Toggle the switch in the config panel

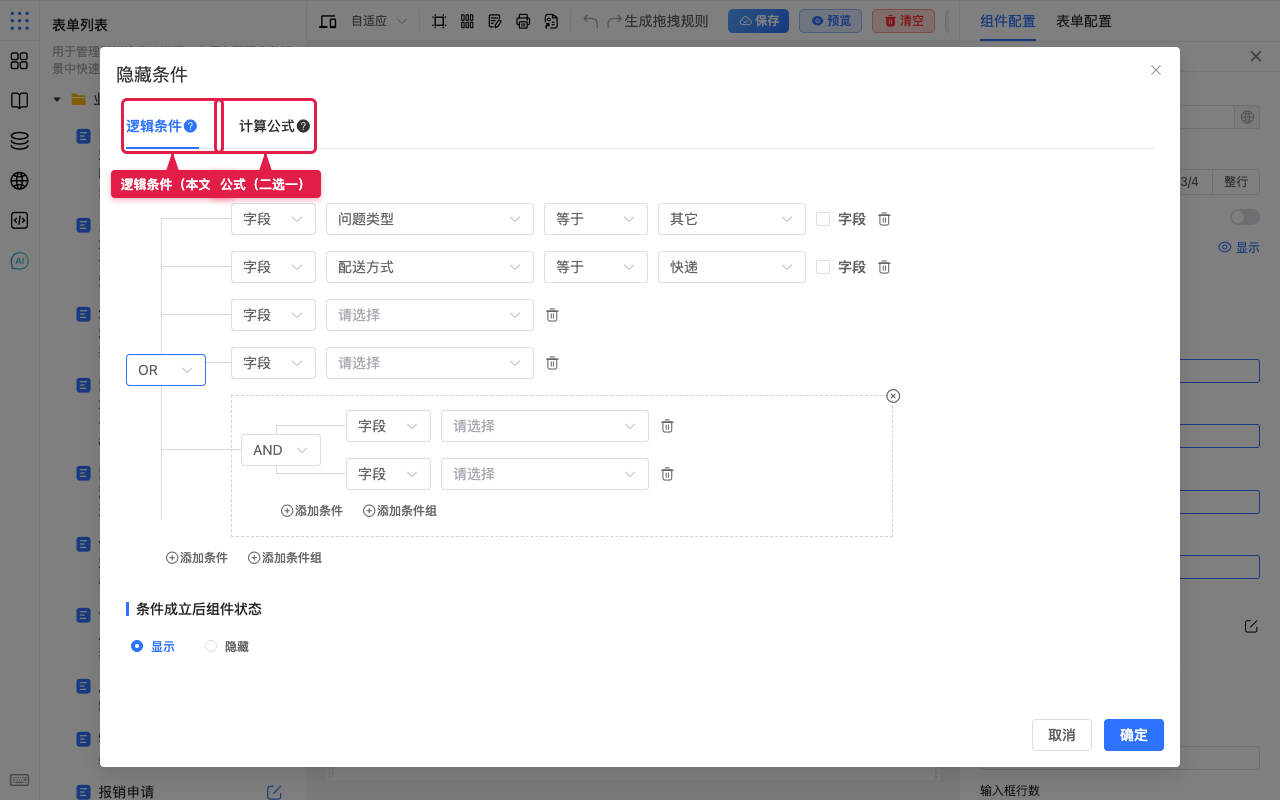coord(1244,217)
